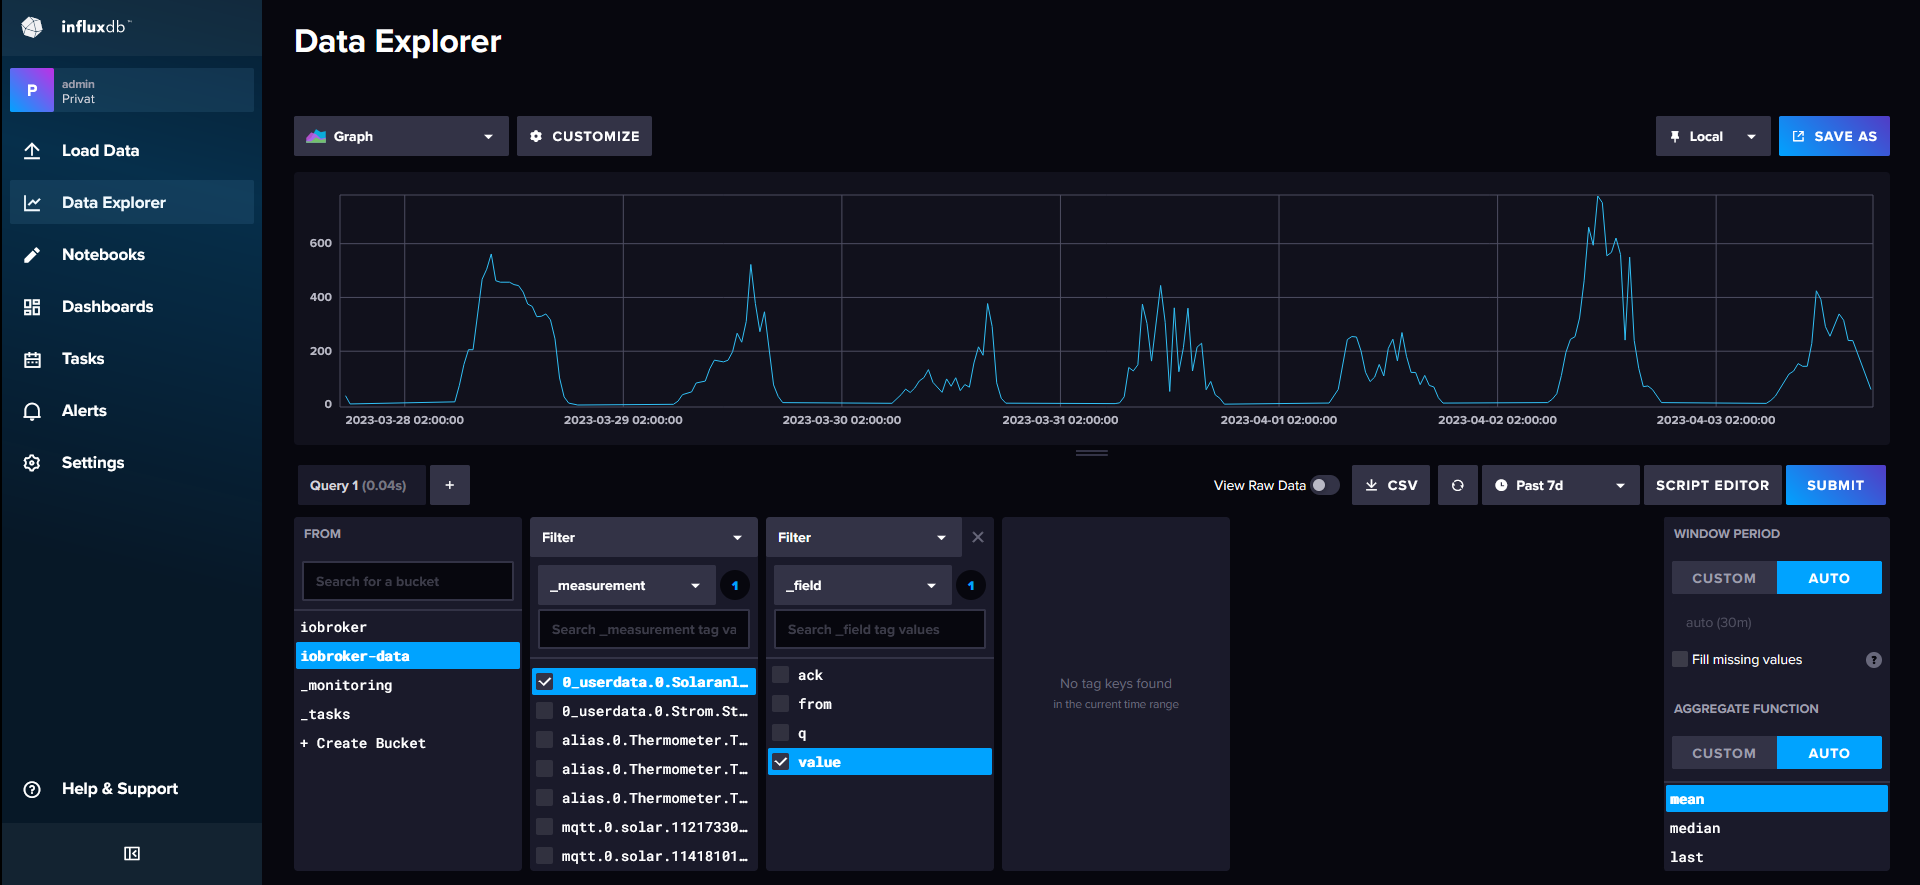The width and height of the screenshot is (1920, 885).
Task: Click the Alerts bell icon
Action: 32,410
